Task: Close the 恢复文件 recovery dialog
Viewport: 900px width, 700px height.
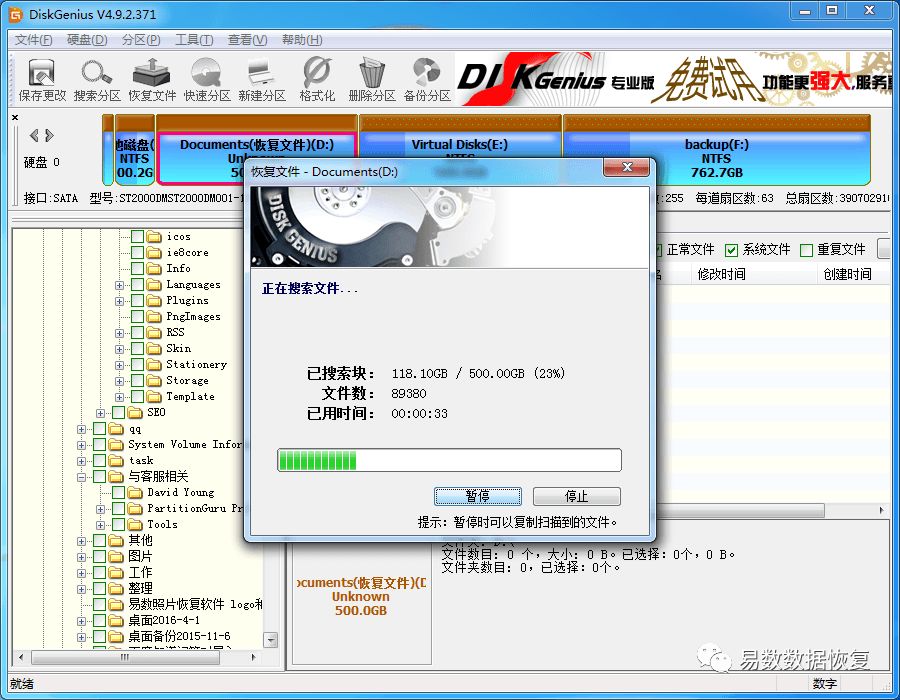Action: click(626, 168)
